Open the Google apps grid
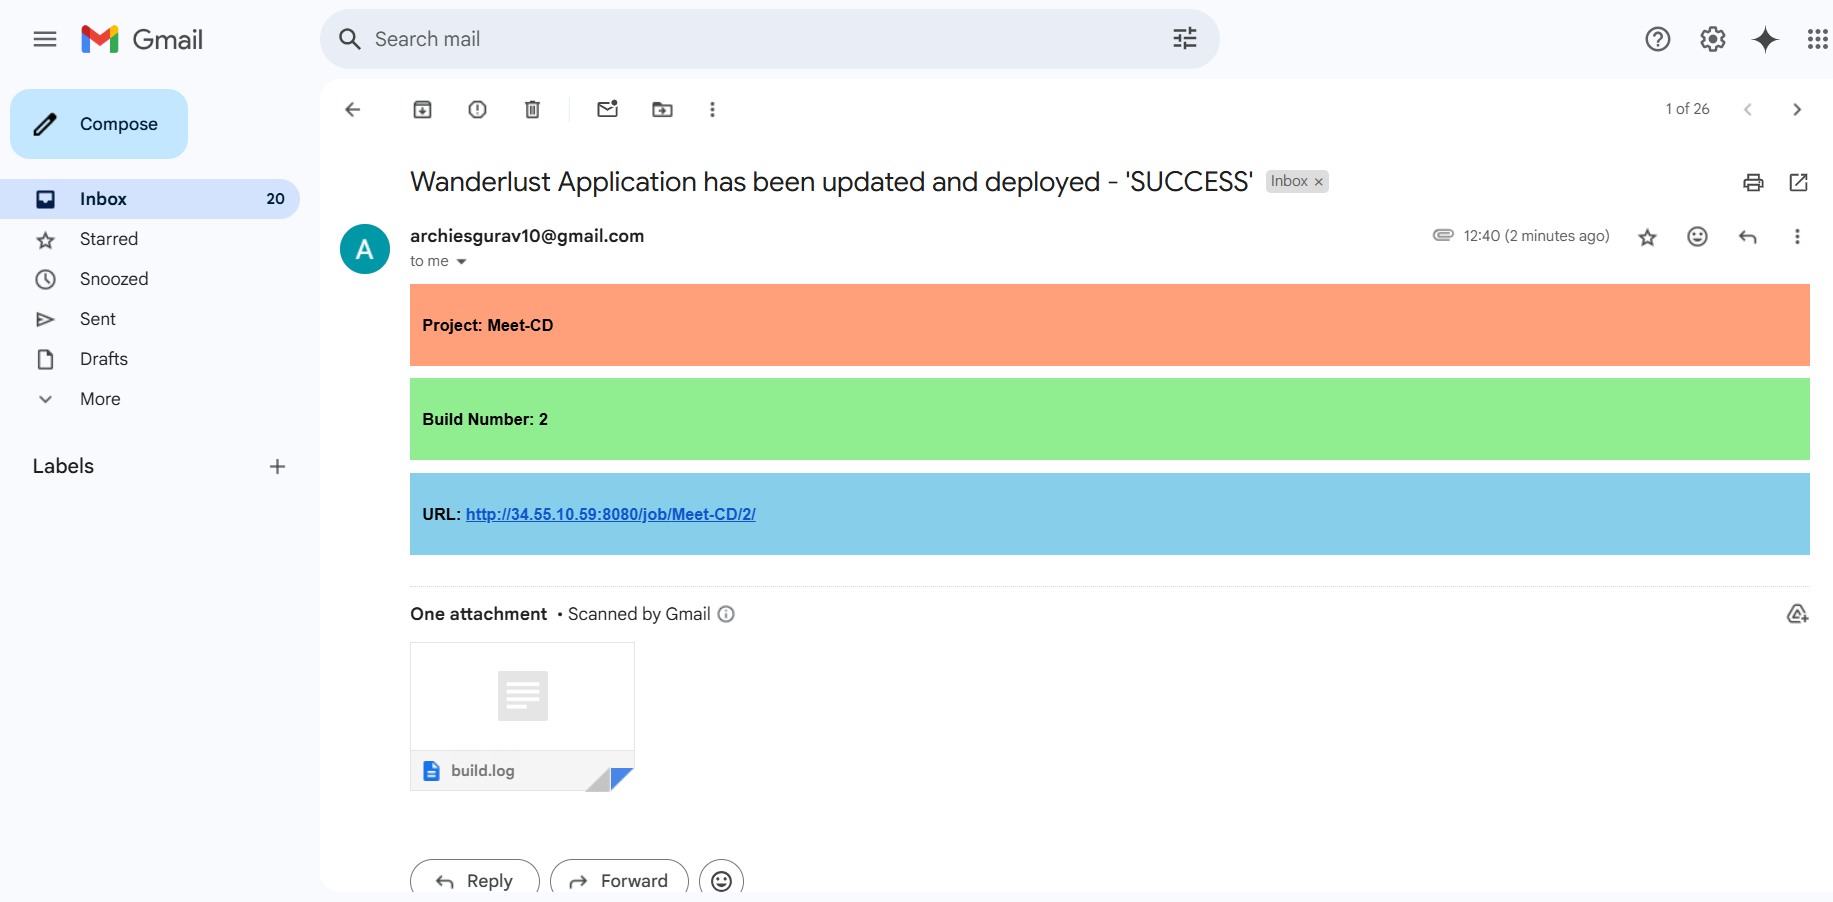This screenshot has width=1833, height=902. (x=1818, y=39)
